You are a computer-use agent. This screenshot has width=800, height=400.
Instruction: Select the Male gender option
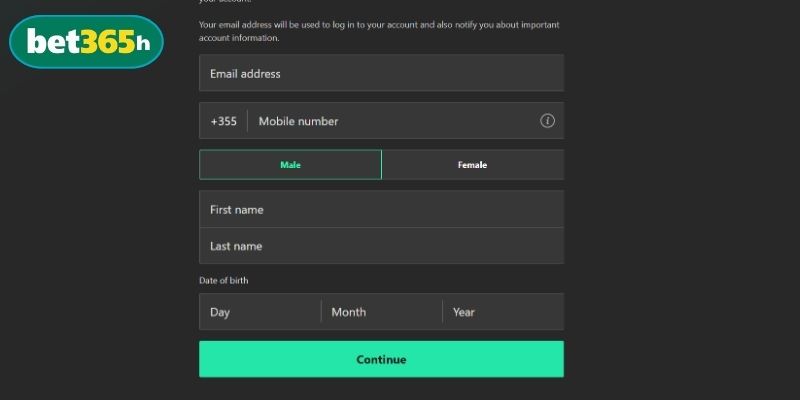290,165
